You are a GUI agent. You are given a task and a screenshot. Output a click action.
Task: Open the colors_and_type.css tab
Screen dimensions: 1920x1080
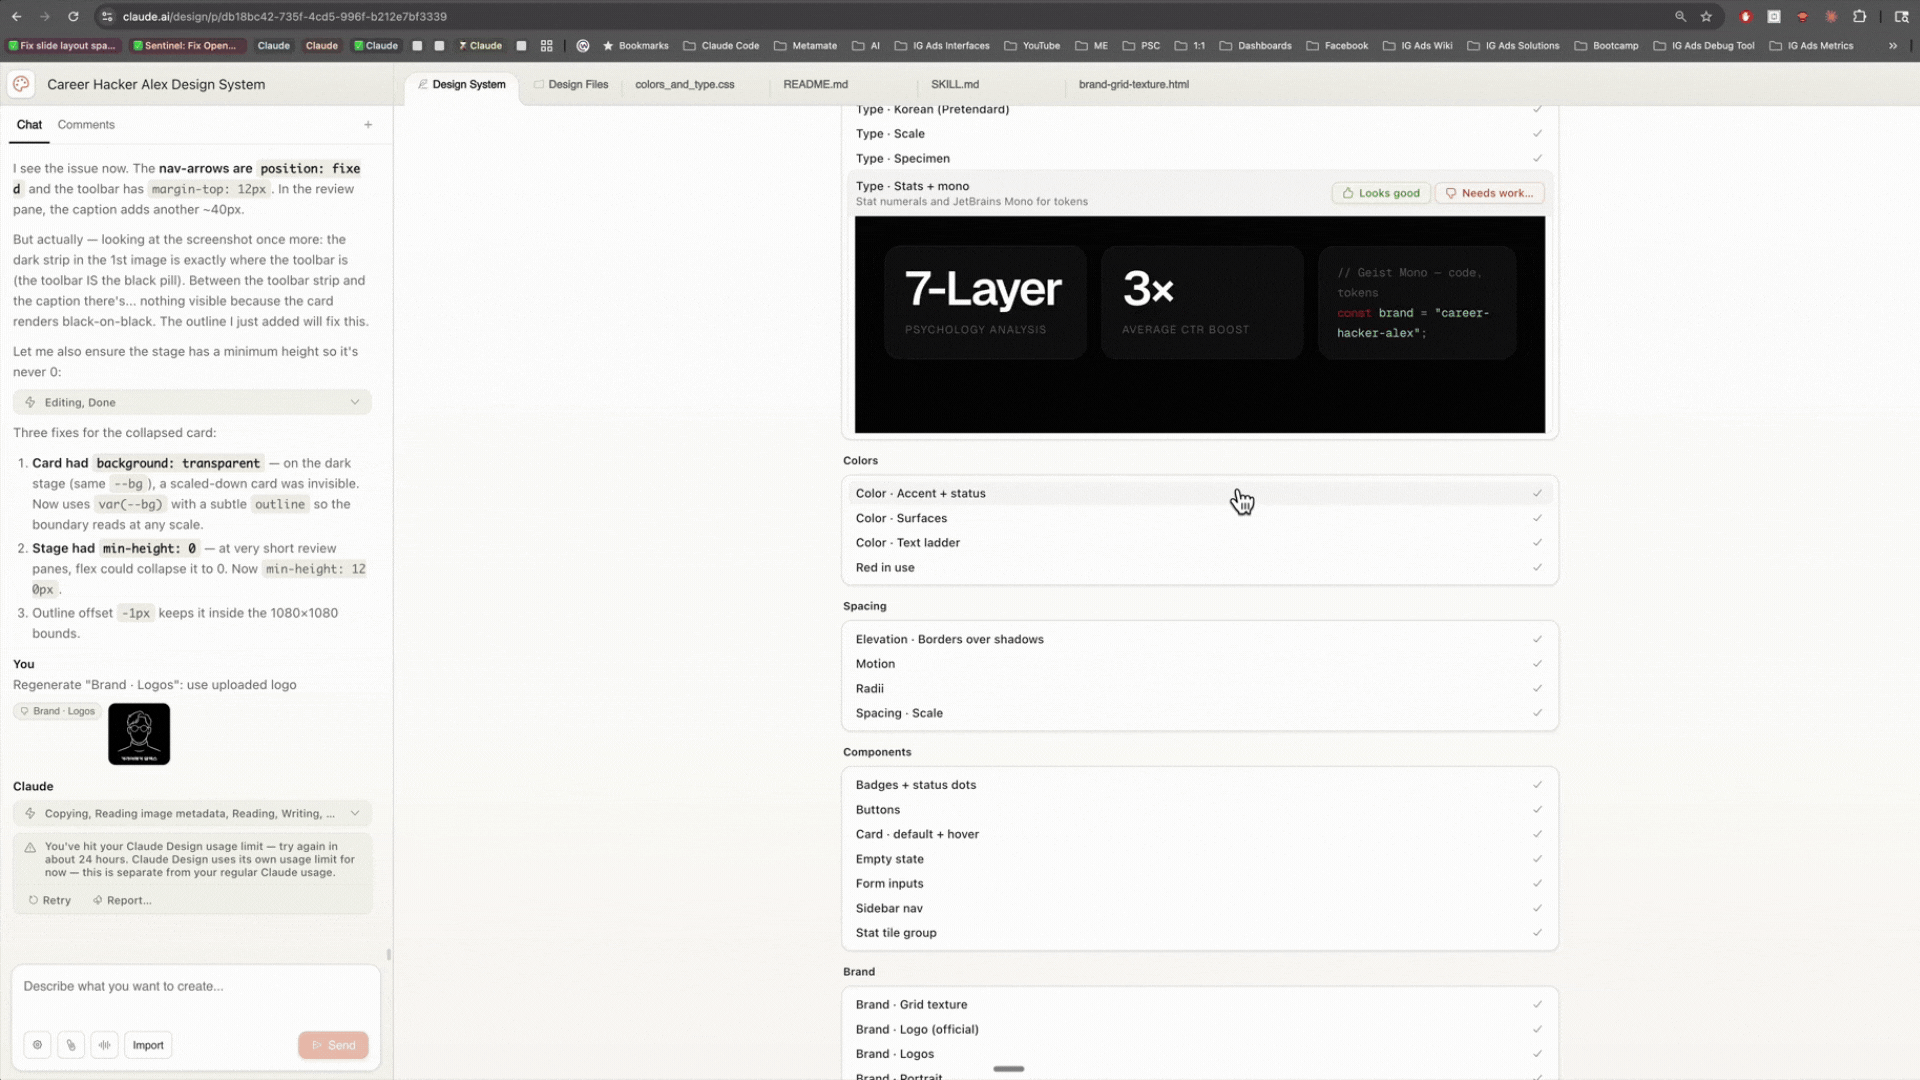(685, 84)
